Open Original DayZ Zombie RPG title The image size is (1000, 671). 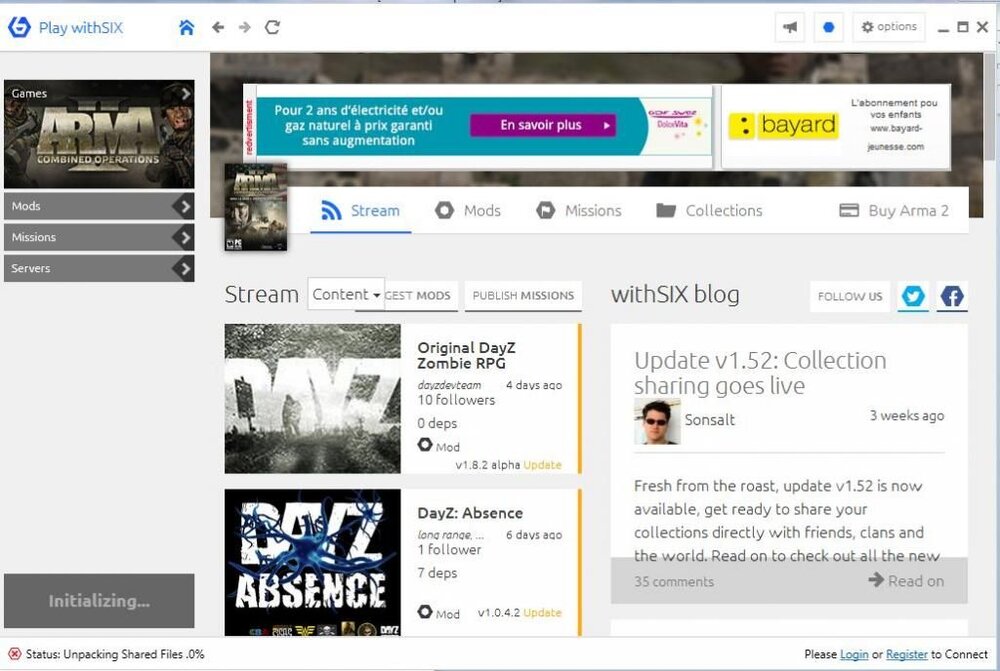pyautogui.click(x=466, y=355)
